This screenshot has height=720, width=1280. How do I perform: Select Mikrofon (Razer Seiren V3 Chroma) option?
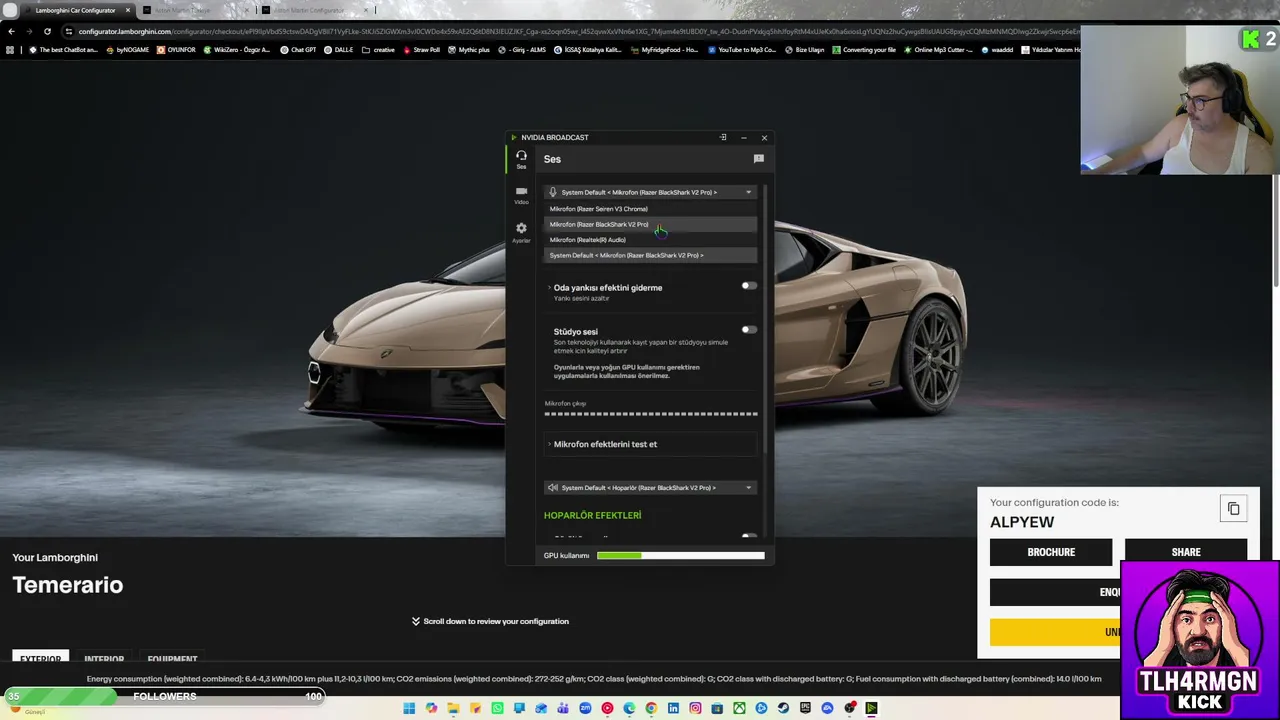(650, 209)
